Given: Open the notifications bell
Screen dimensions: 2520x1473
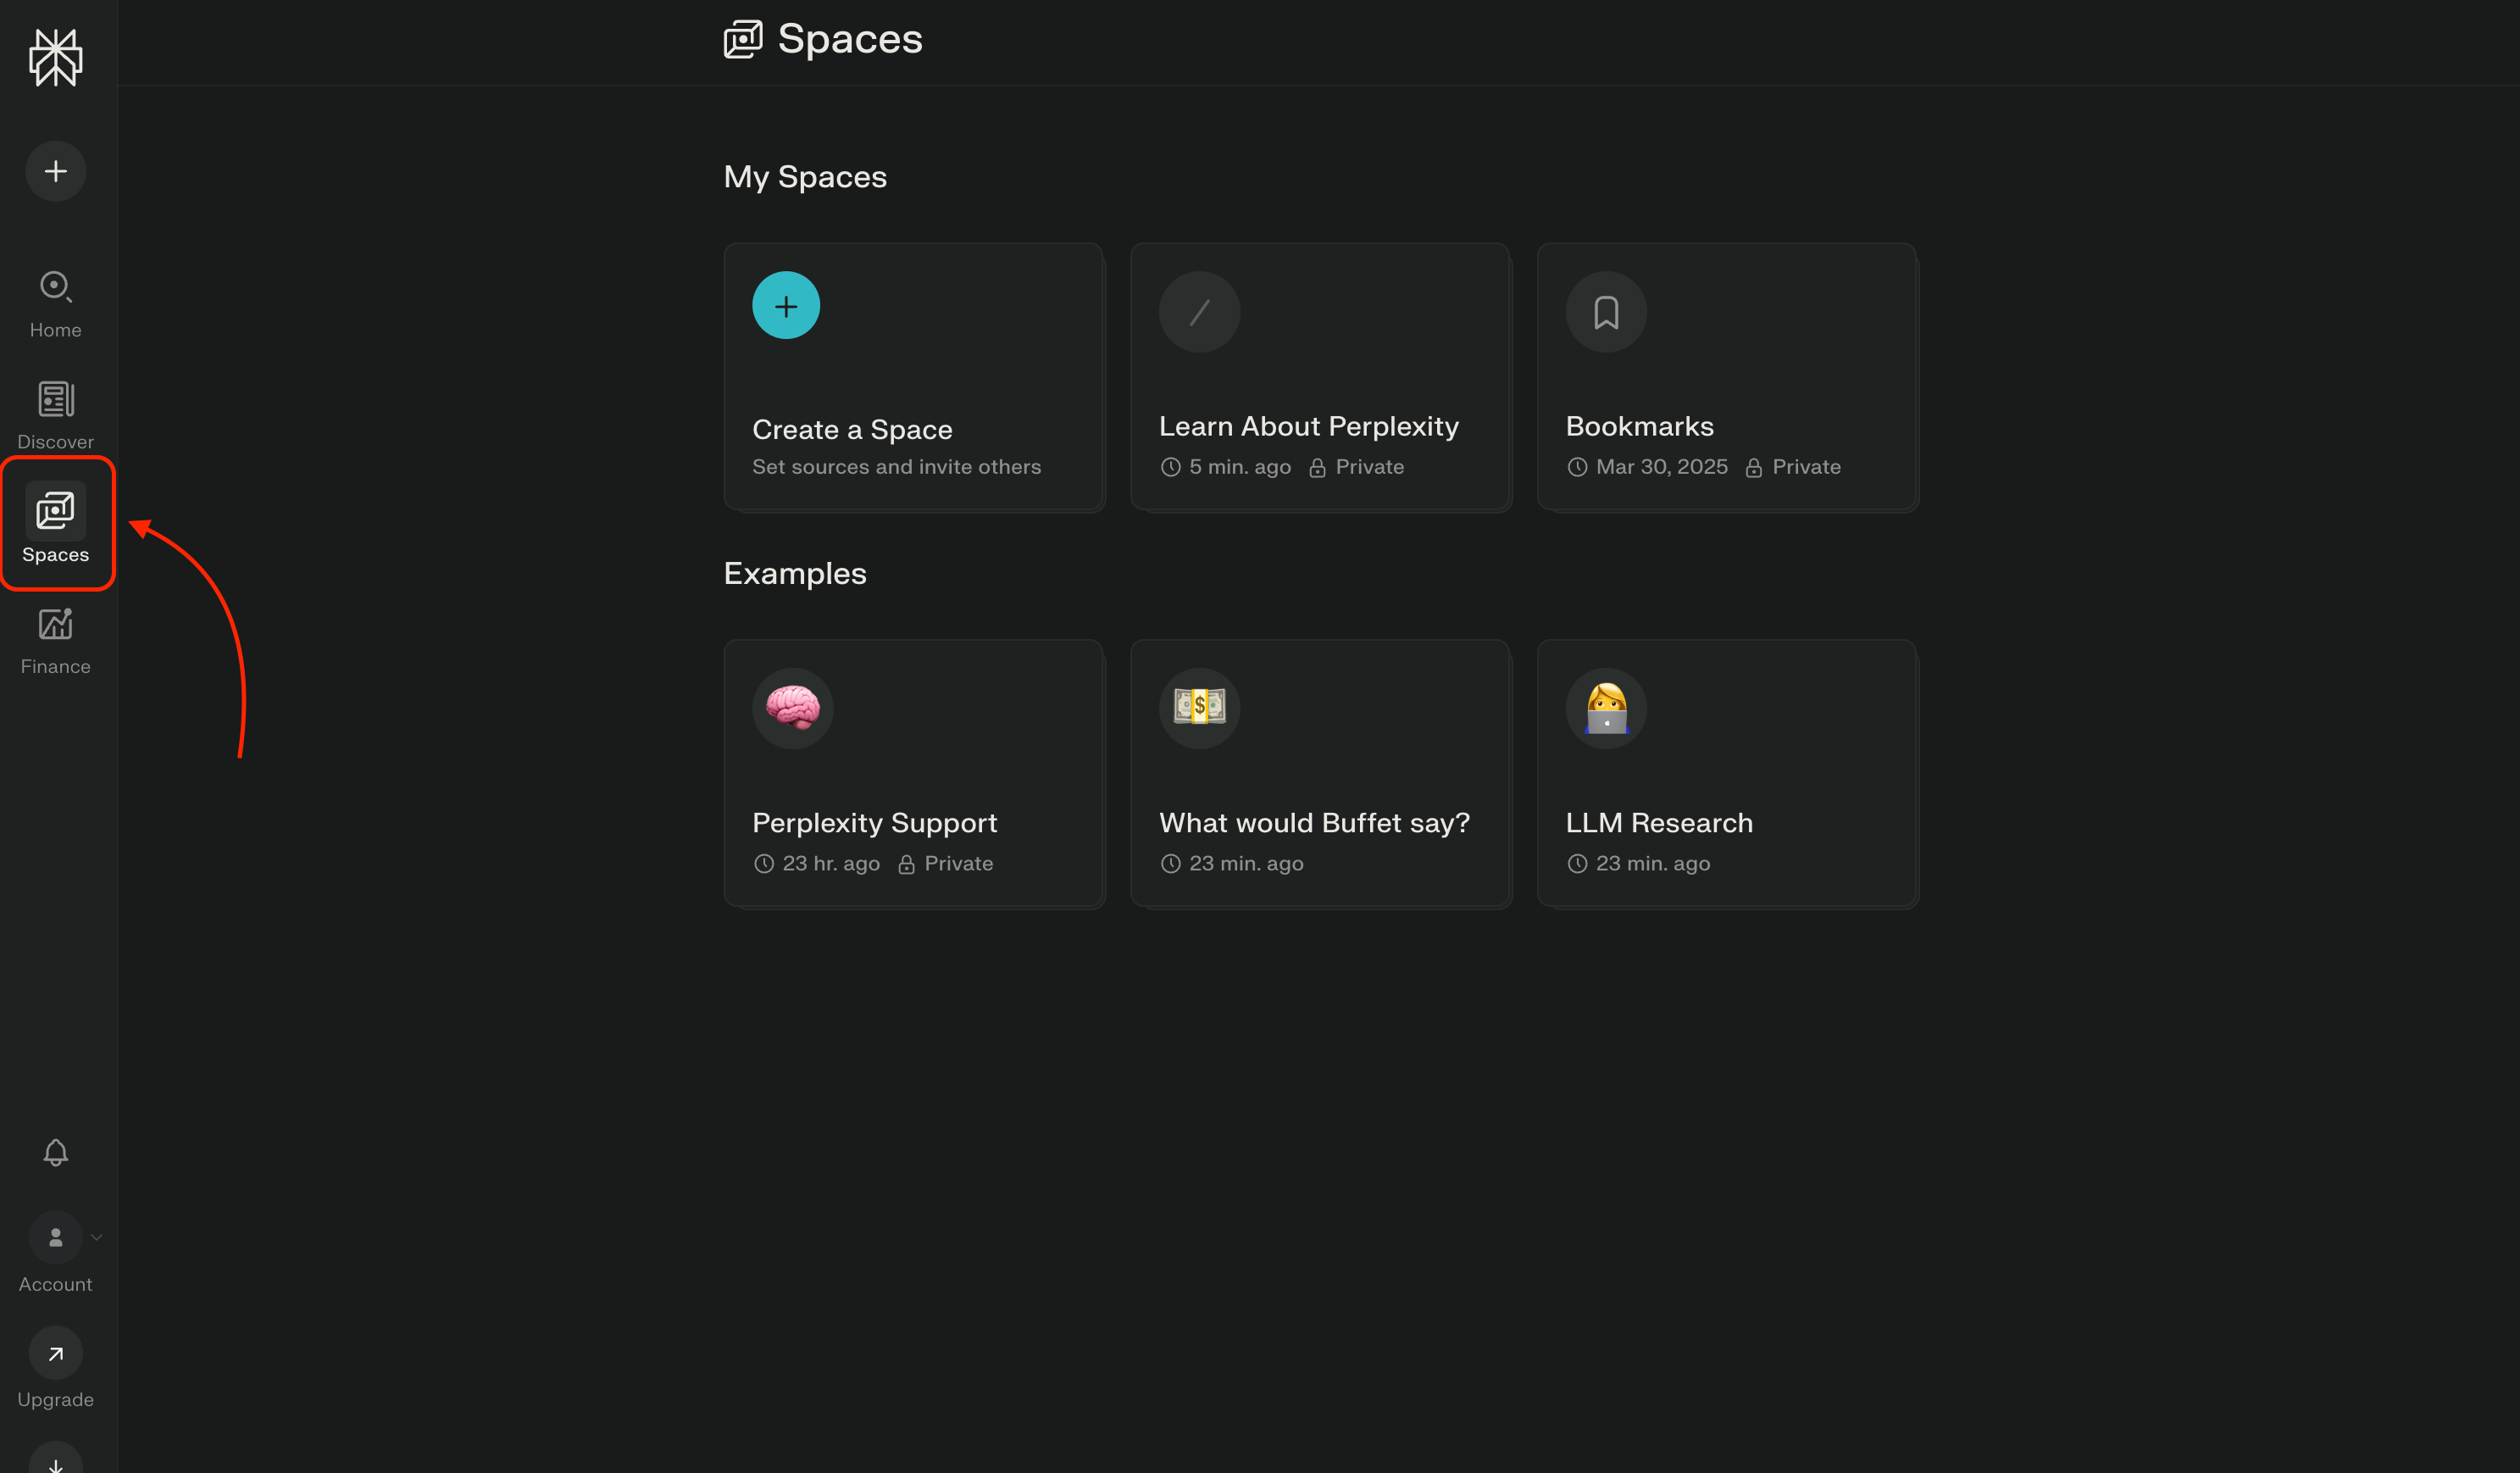Looking at the screenshot, I should (55, 1152).
